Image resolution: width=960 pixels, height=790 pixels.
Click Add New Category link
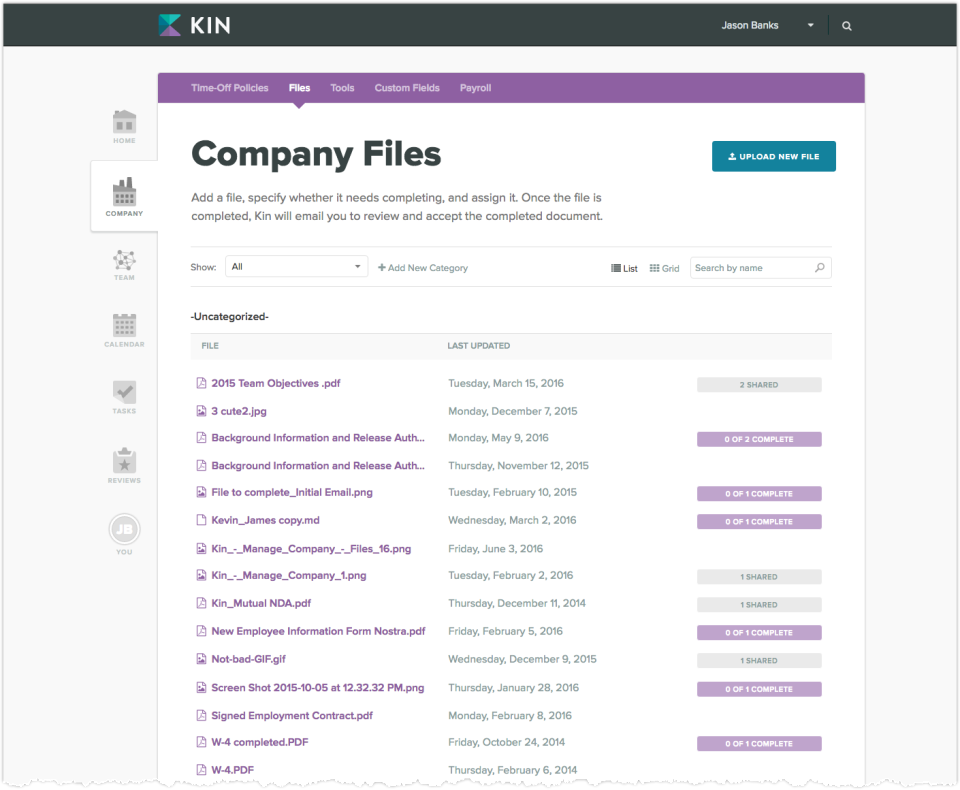tap(422, 268)
